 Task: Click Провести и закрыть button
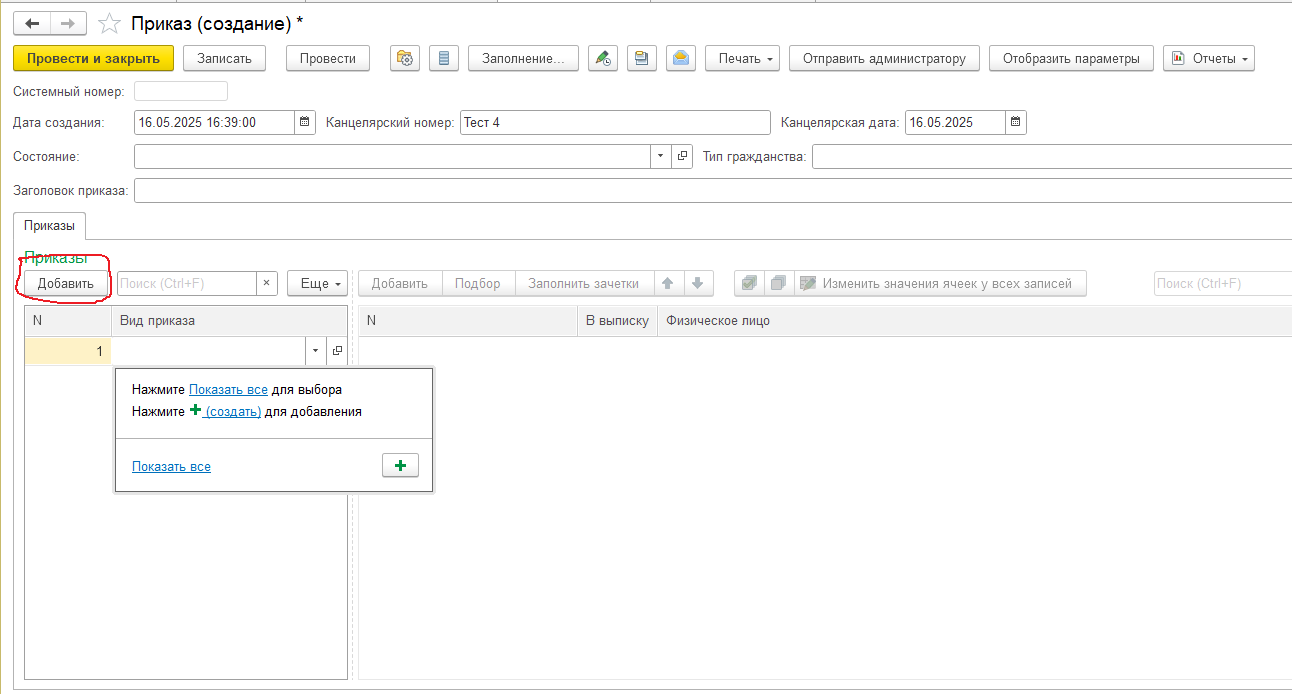(94, 59)
